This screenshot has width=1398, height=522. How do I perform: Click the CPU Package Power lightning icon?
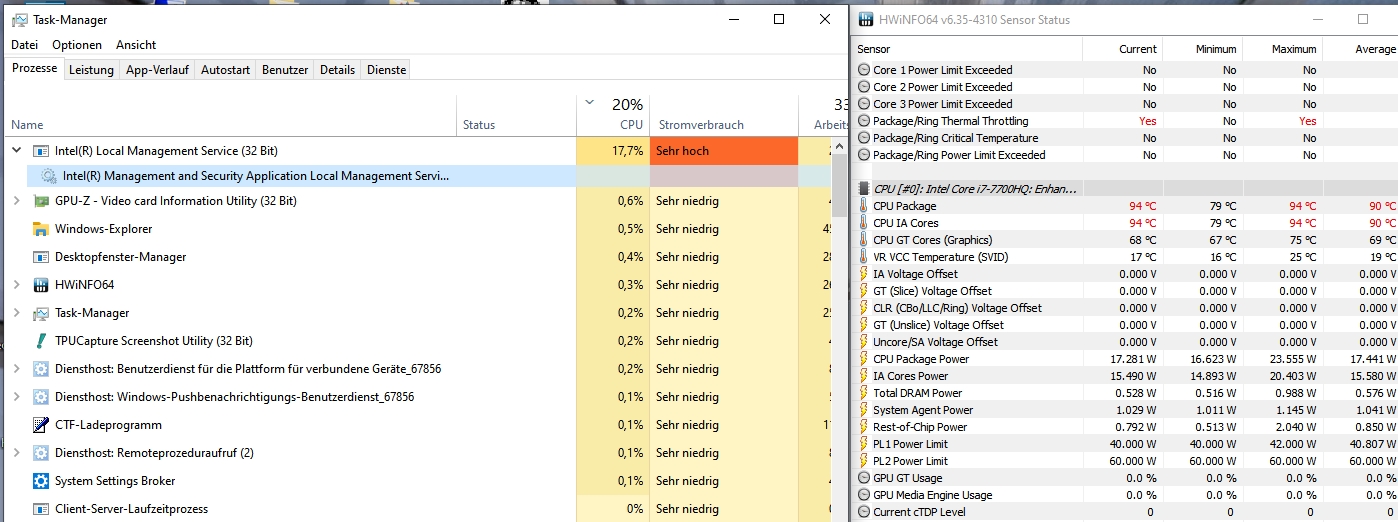pos(864,359)
